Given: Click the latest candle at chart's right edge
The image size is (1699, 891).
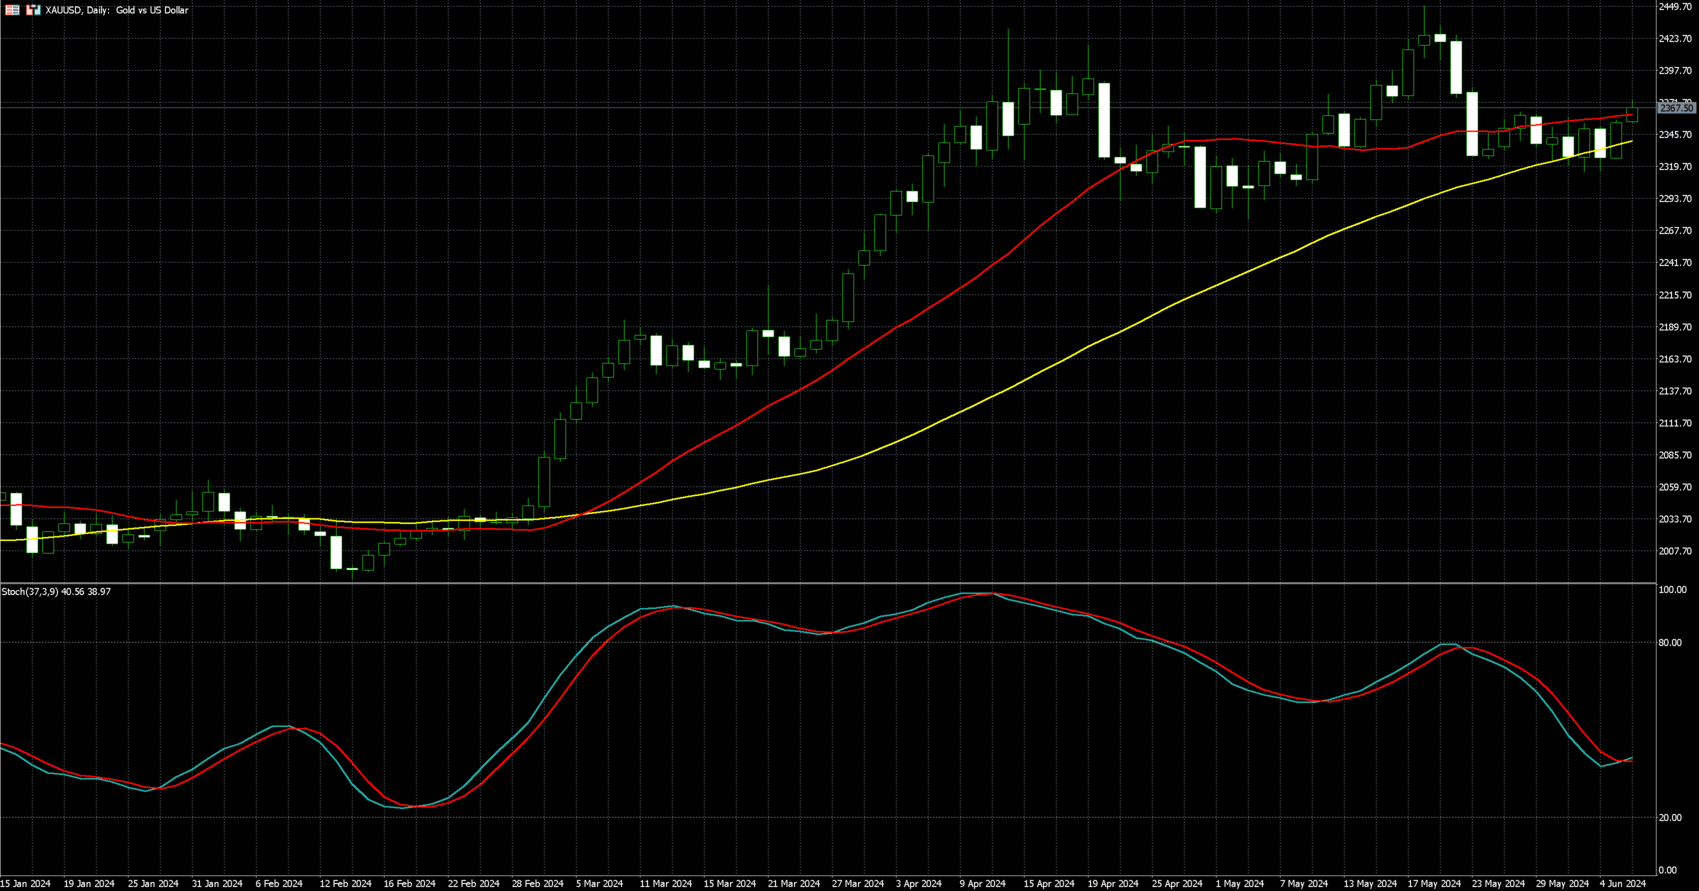Looking at the screenshot, I should tap(1632, 114).
